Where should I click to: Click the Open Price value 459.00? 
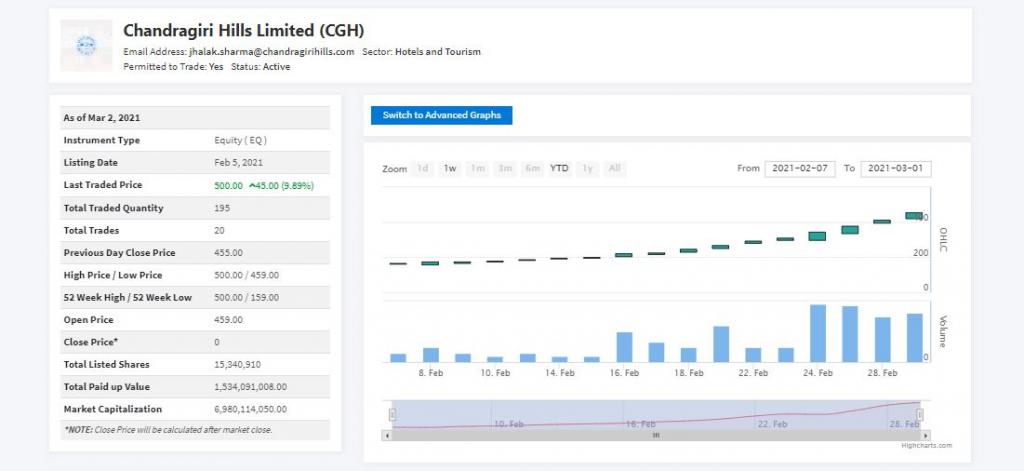[229, 320]
